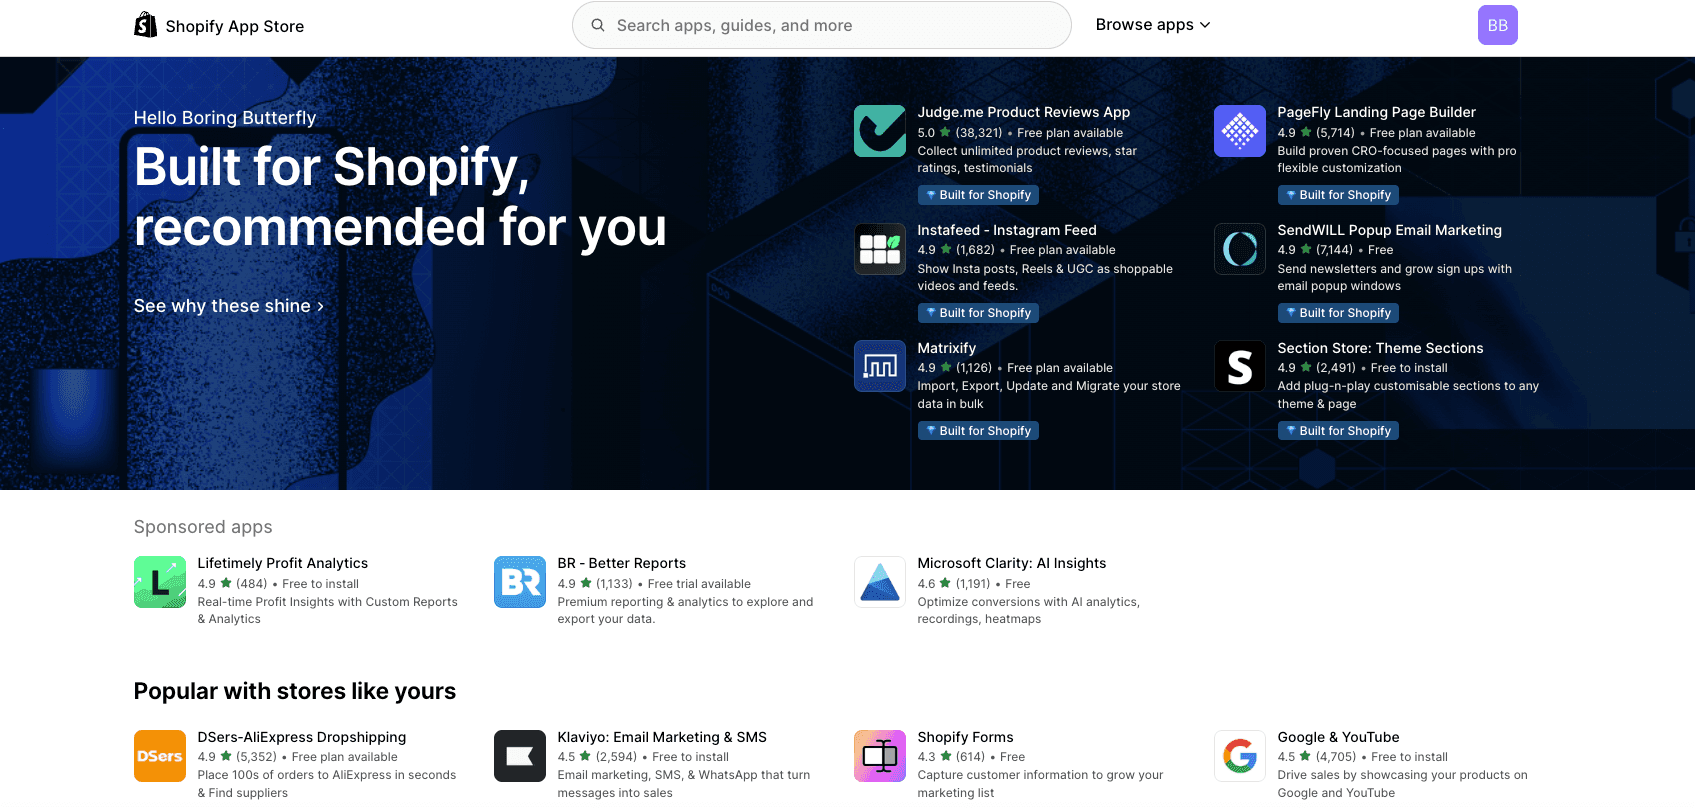Open PageFly Landing Page Builder title
This screenshot has height=808, width=1695.
point(1376,112)
